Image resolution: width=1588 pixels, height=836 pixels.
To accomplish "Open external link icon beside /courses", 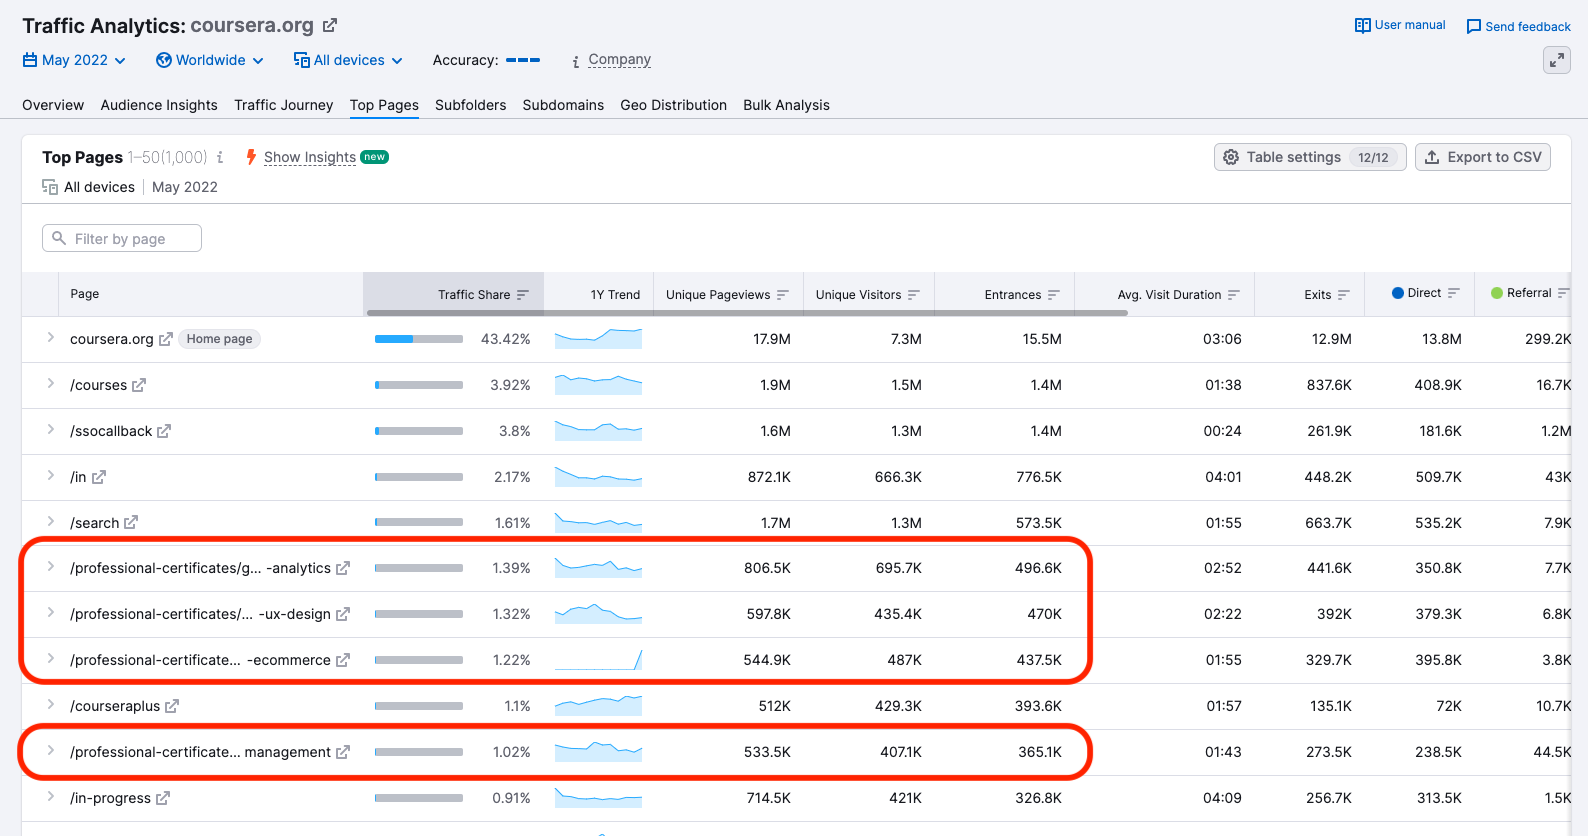I will point(139,385).
